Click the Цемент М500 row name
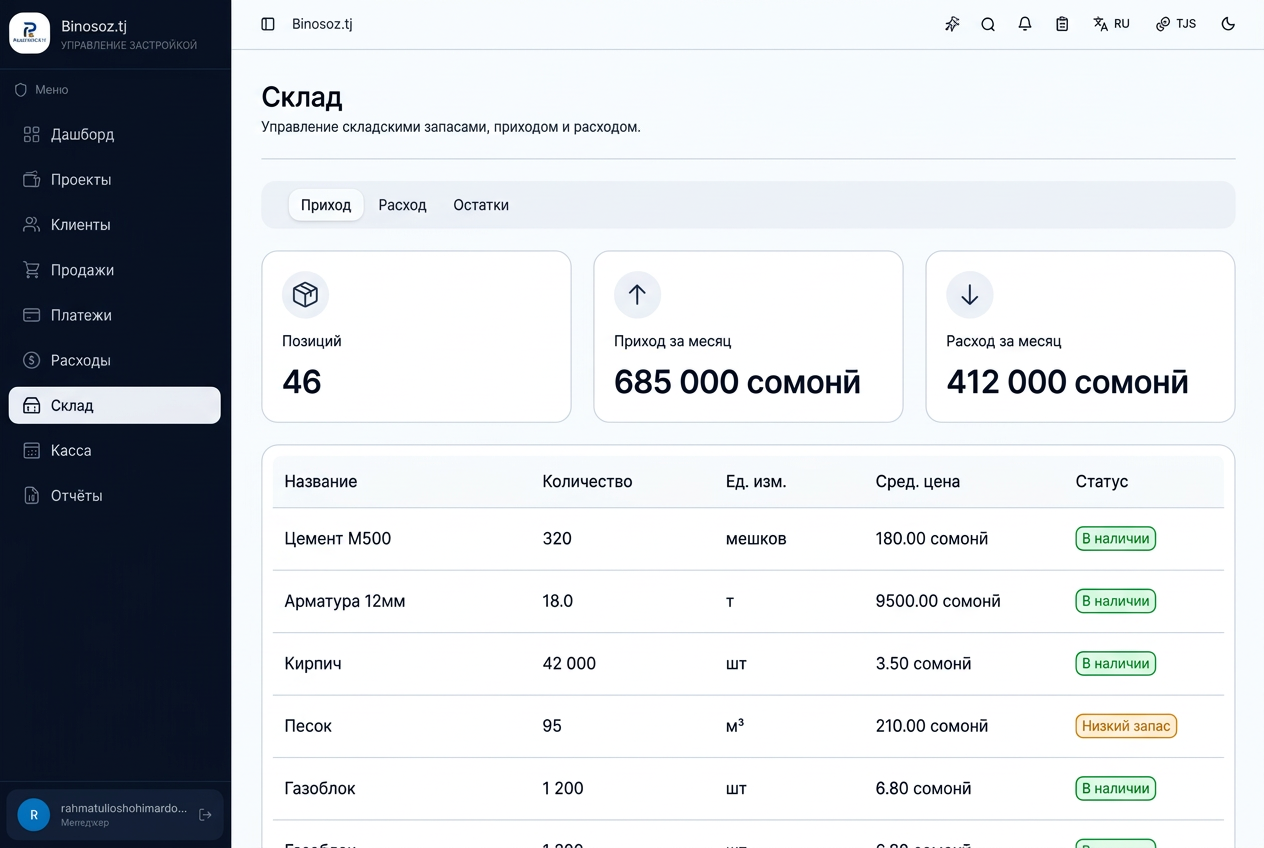 tap(338, 539)
